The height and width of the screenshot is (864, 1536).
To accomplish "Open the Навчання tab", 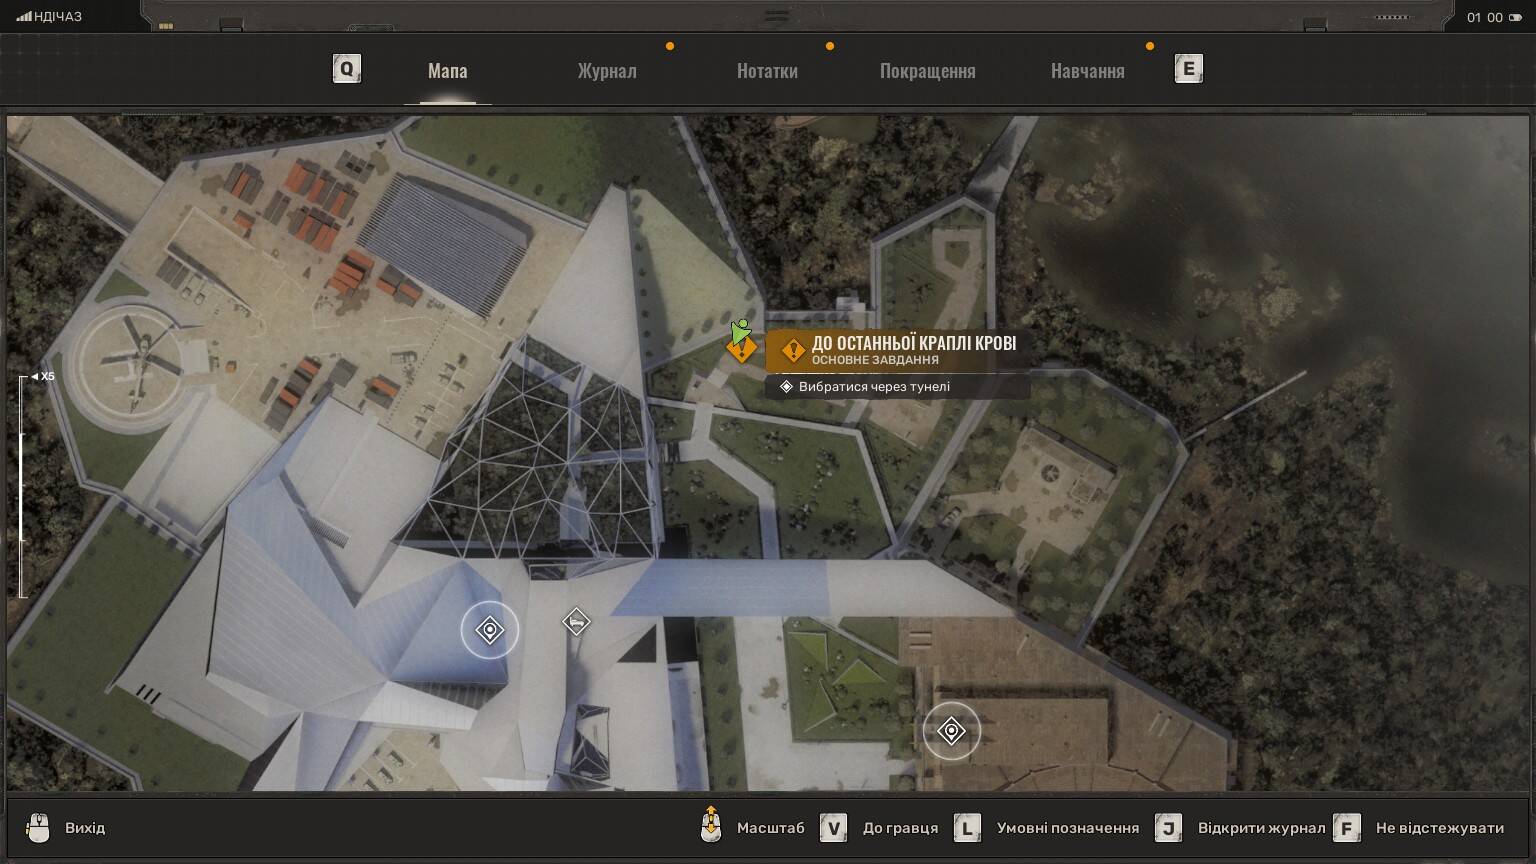I will (1087, 71).
